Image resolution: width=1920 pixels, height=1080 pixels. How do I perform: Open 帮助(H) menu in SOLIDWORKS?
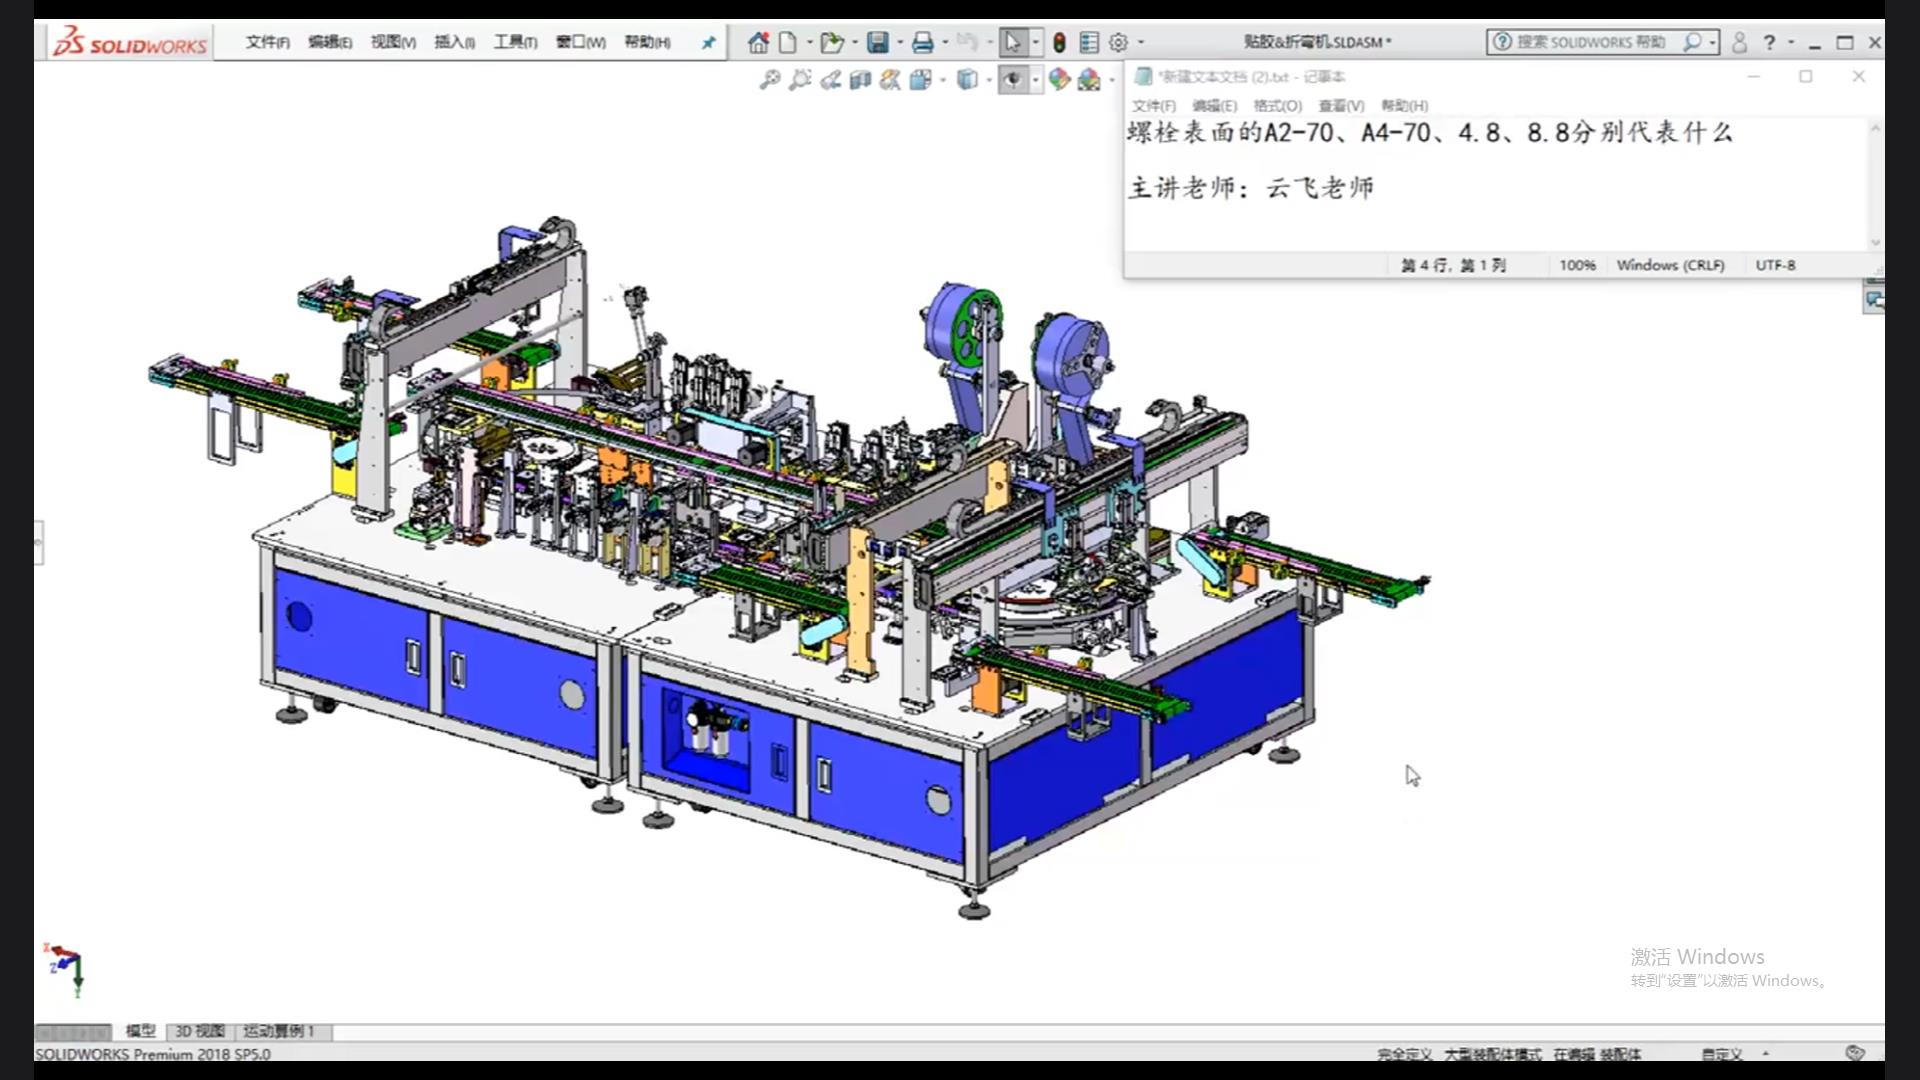point(647,42)
